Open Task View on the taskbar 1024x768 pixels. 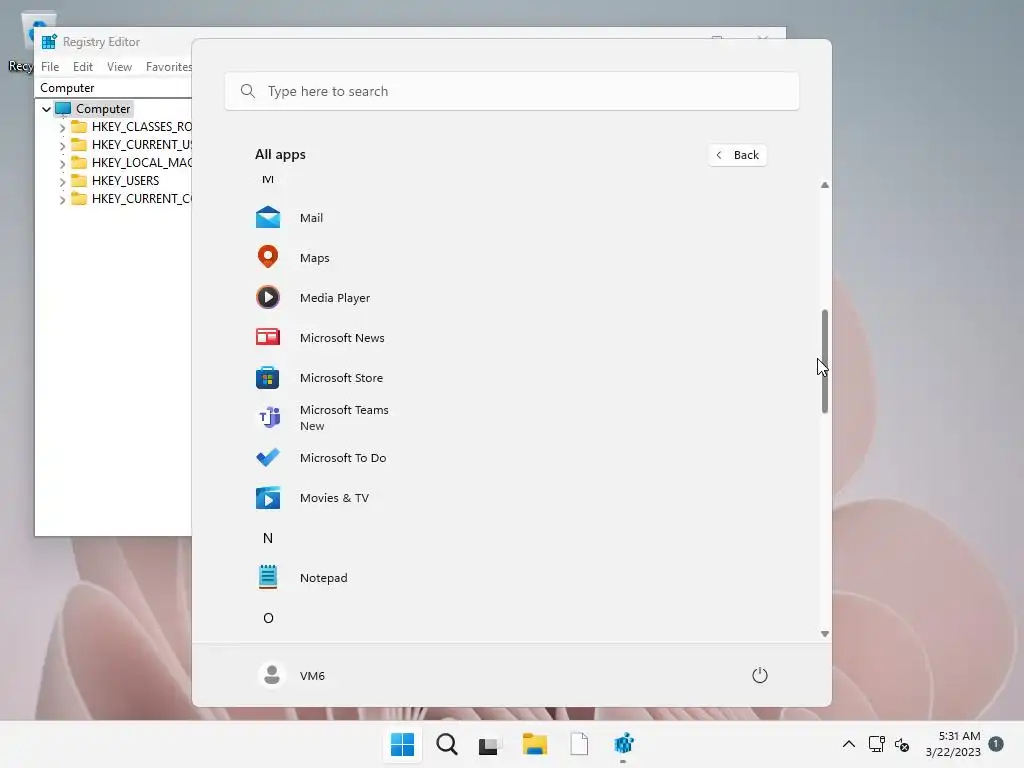(x=489, y=744)
